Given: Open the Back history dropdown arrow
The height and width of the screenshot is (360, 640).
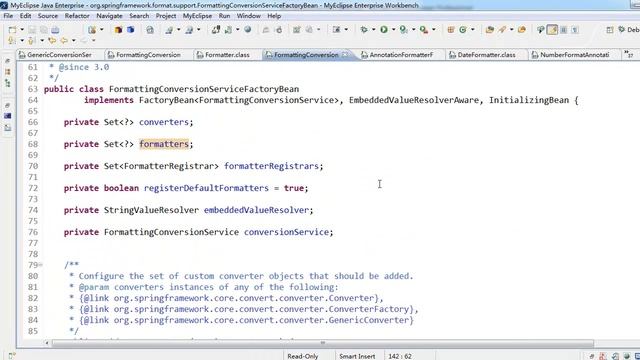Looking at the screenshot, I should click(73, 40).
